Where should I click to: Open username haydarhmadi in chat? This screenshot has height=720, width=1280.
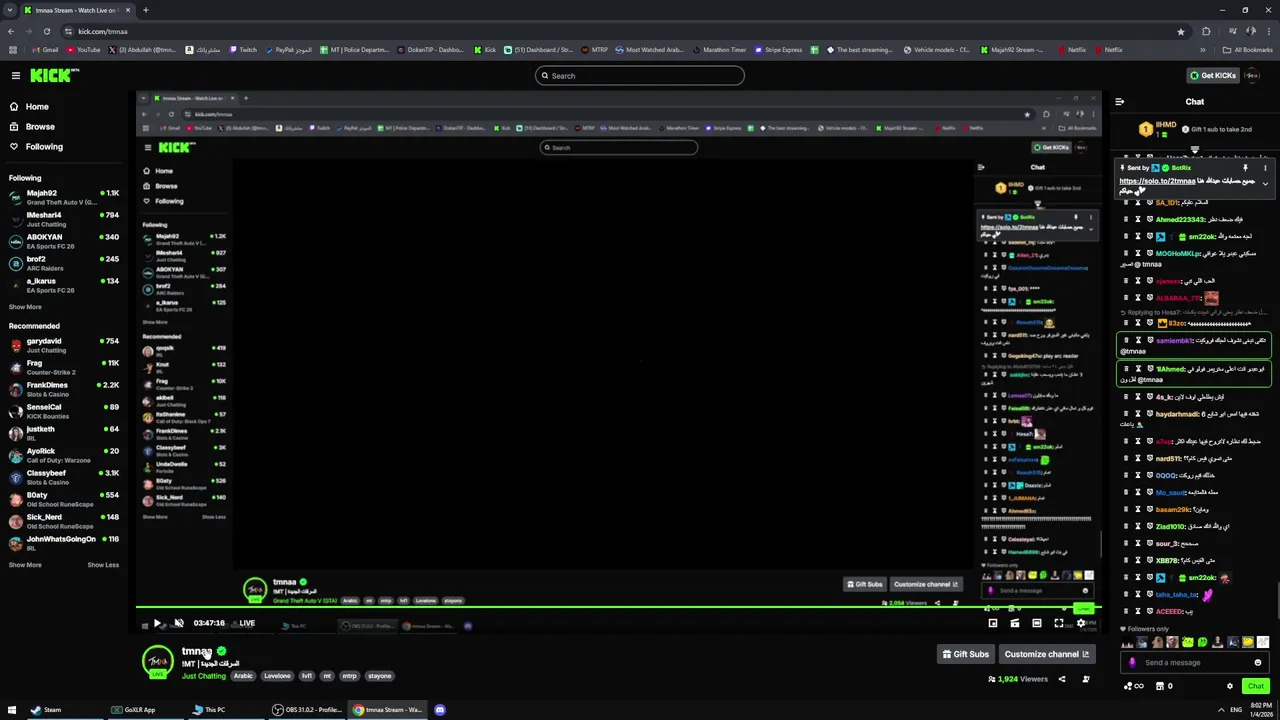1177,414
